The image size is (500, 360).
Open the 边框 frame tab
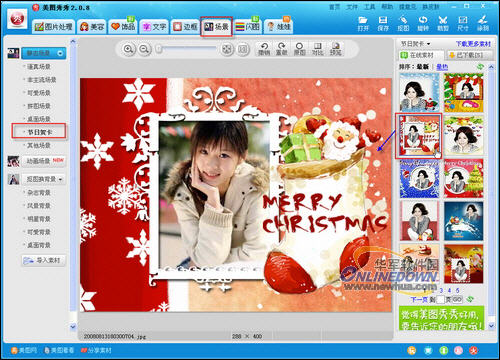[x=185, y=27]
